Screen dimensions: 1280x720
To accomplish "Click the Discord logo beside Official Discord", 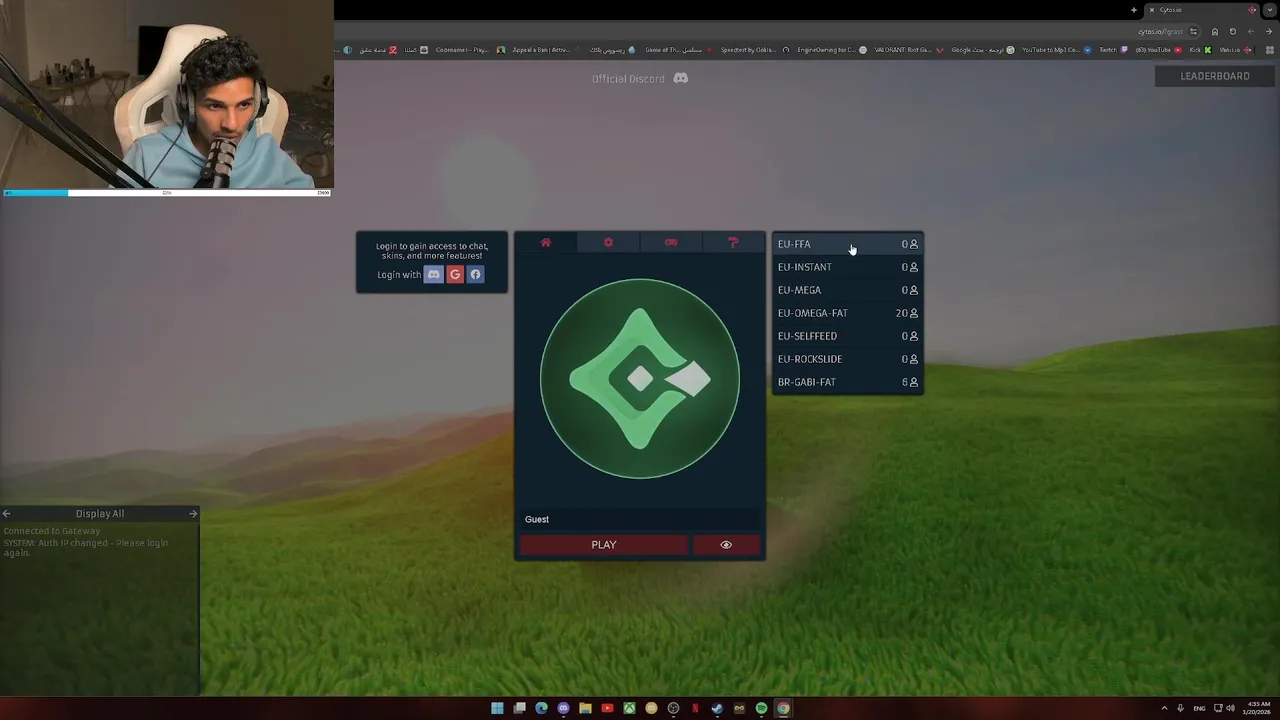I will pyautogui.click(x=681, y=78).
